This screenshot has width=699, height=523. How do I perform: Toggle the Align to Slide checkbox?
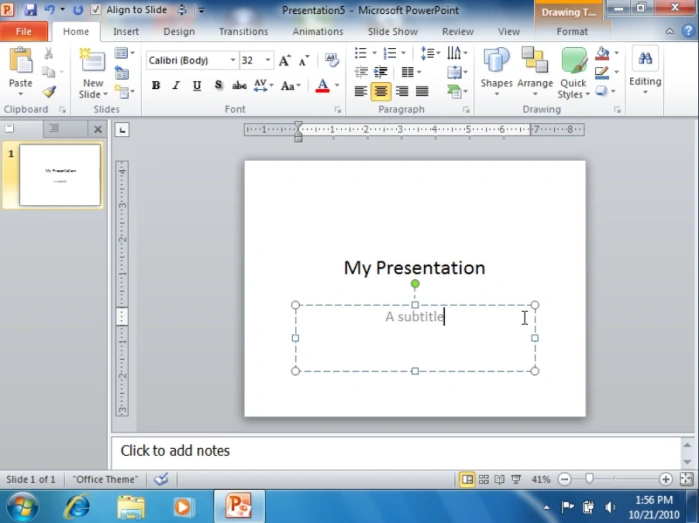(96, 9)
